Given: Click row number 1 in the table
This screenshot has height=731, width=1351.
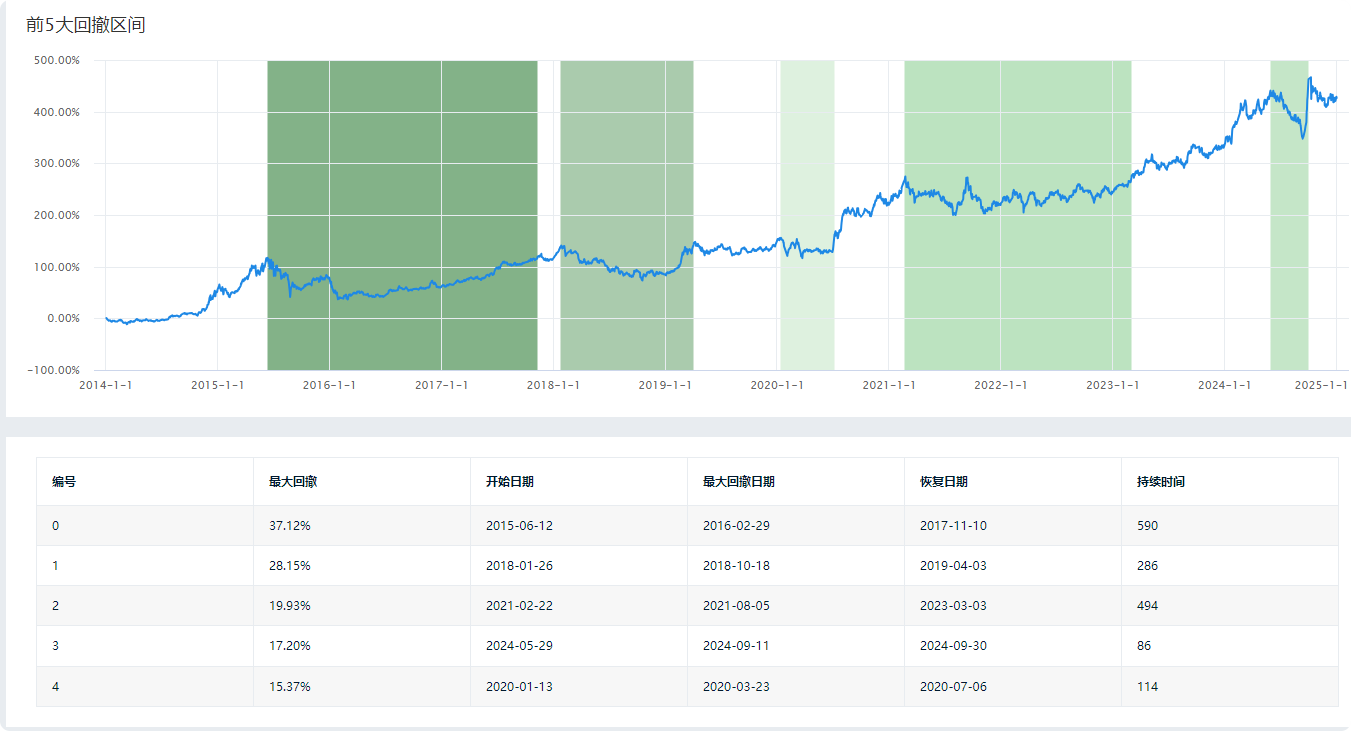Looking at the screenshot, I should pos(56,566).
